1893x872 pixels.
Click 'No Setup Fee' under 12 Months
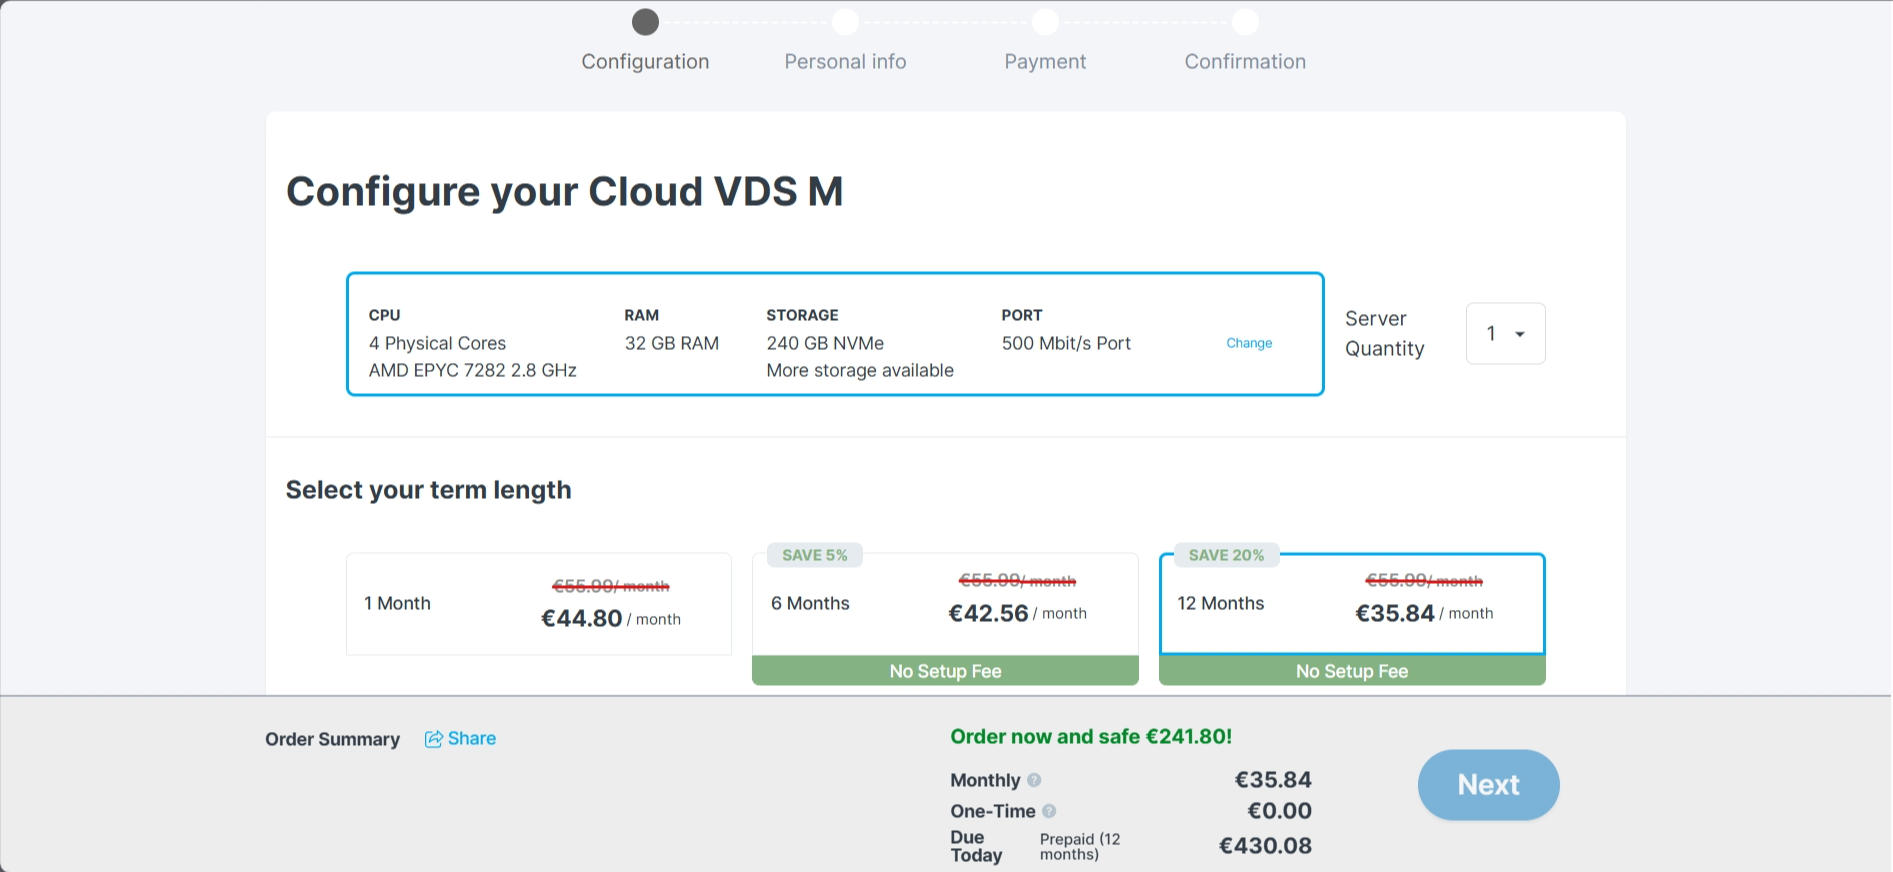click(1352, 671)
